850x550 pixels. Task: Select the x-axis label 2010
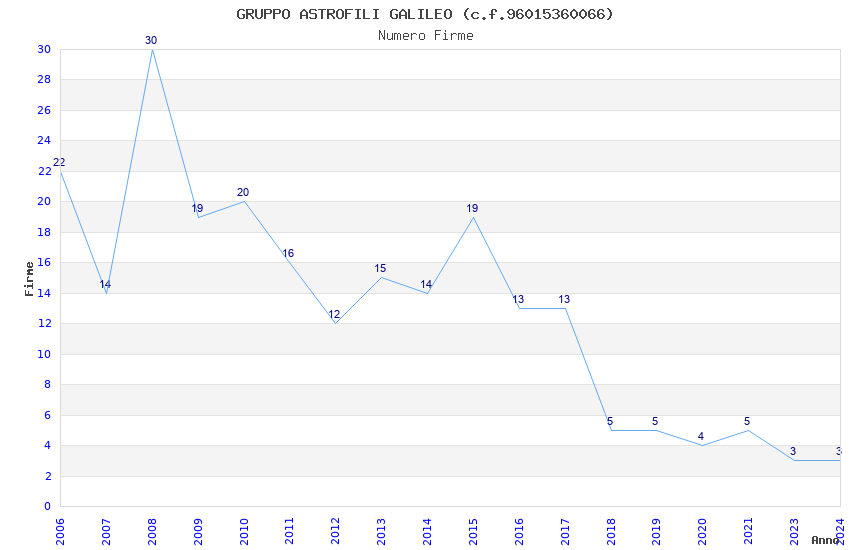[x=243, y=532]
